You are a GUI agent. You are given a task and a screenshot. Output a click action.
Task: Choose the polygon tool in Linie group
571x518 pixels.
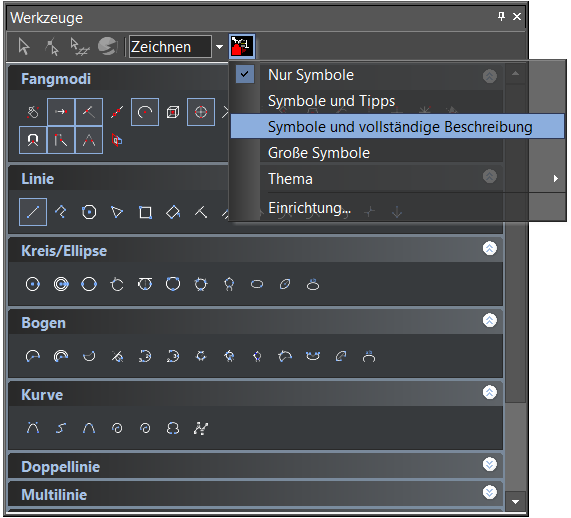pyautogui.click(x=89, y=212)
